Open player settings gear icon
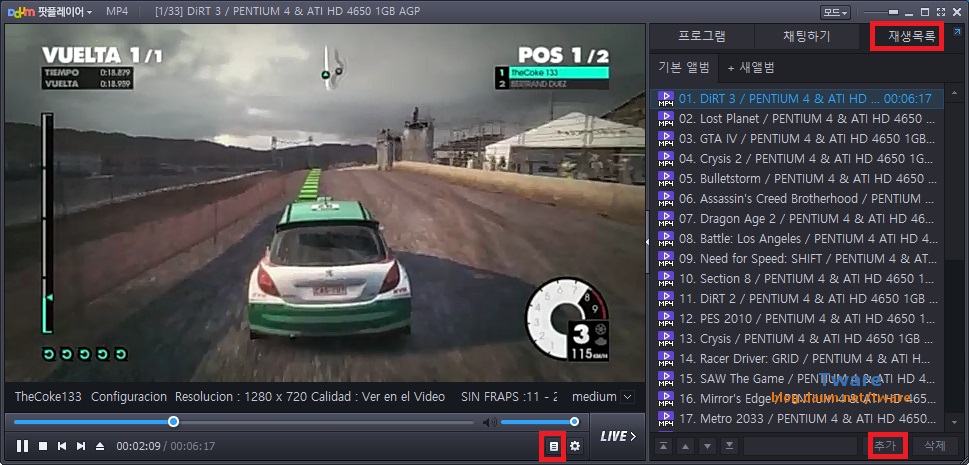 (x=575, y=446)
